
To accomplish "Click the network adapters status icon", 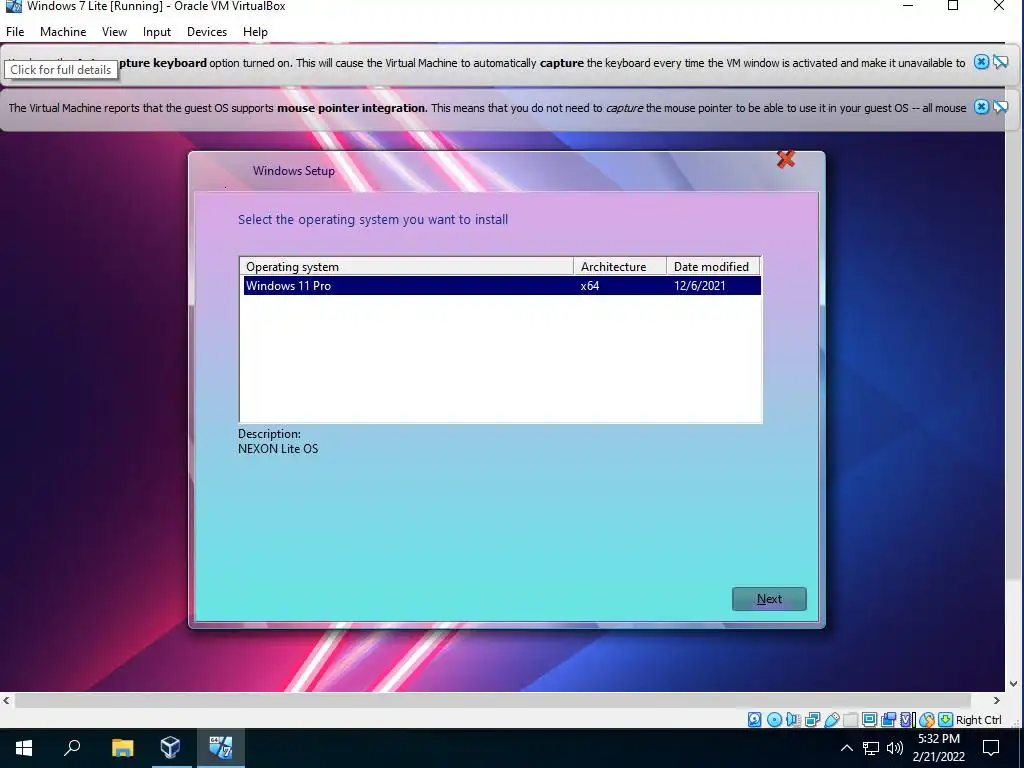I will (x=812, y=720).
